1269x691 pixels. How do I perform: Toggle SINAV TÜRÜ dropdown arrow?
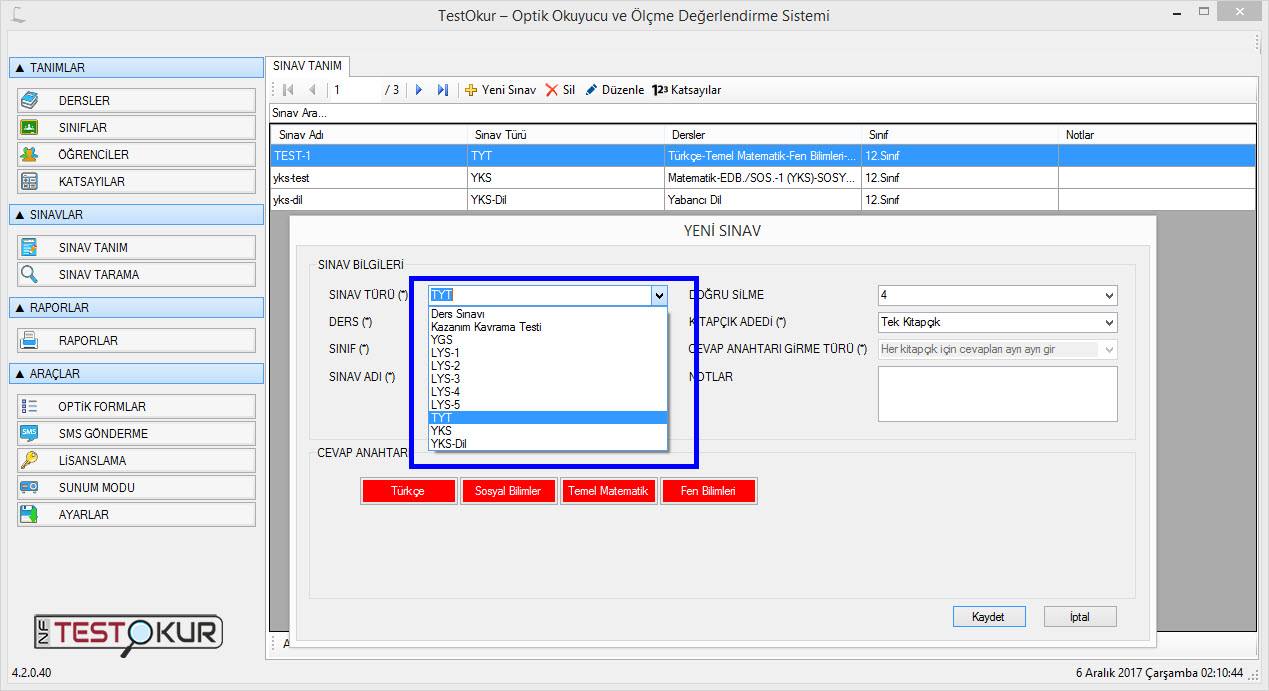pos(658,296)
